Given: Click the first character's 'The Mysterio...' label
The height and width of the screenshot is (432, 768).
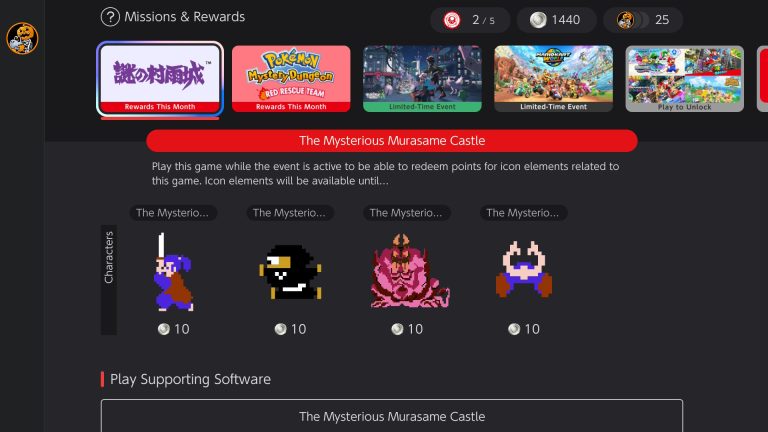Looking at the screenshot, I should pyautogui.click(x=173, y=213).
